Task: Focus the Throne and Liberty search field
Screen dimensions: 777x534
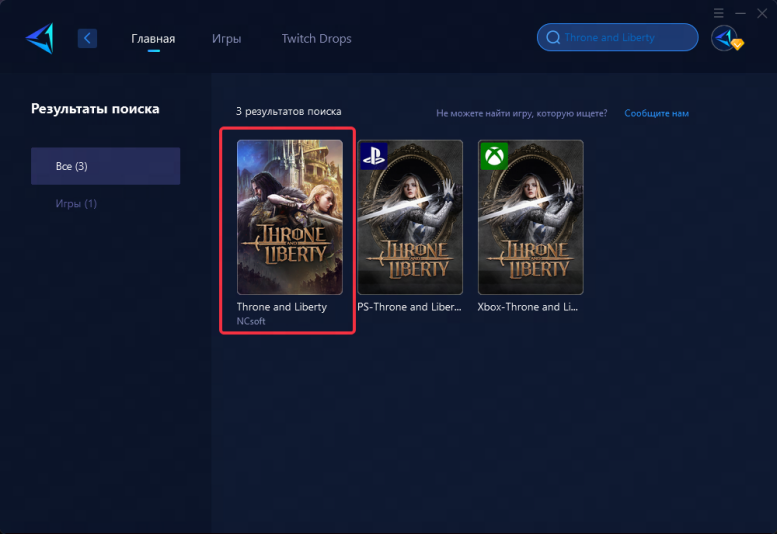Action: 617,37
